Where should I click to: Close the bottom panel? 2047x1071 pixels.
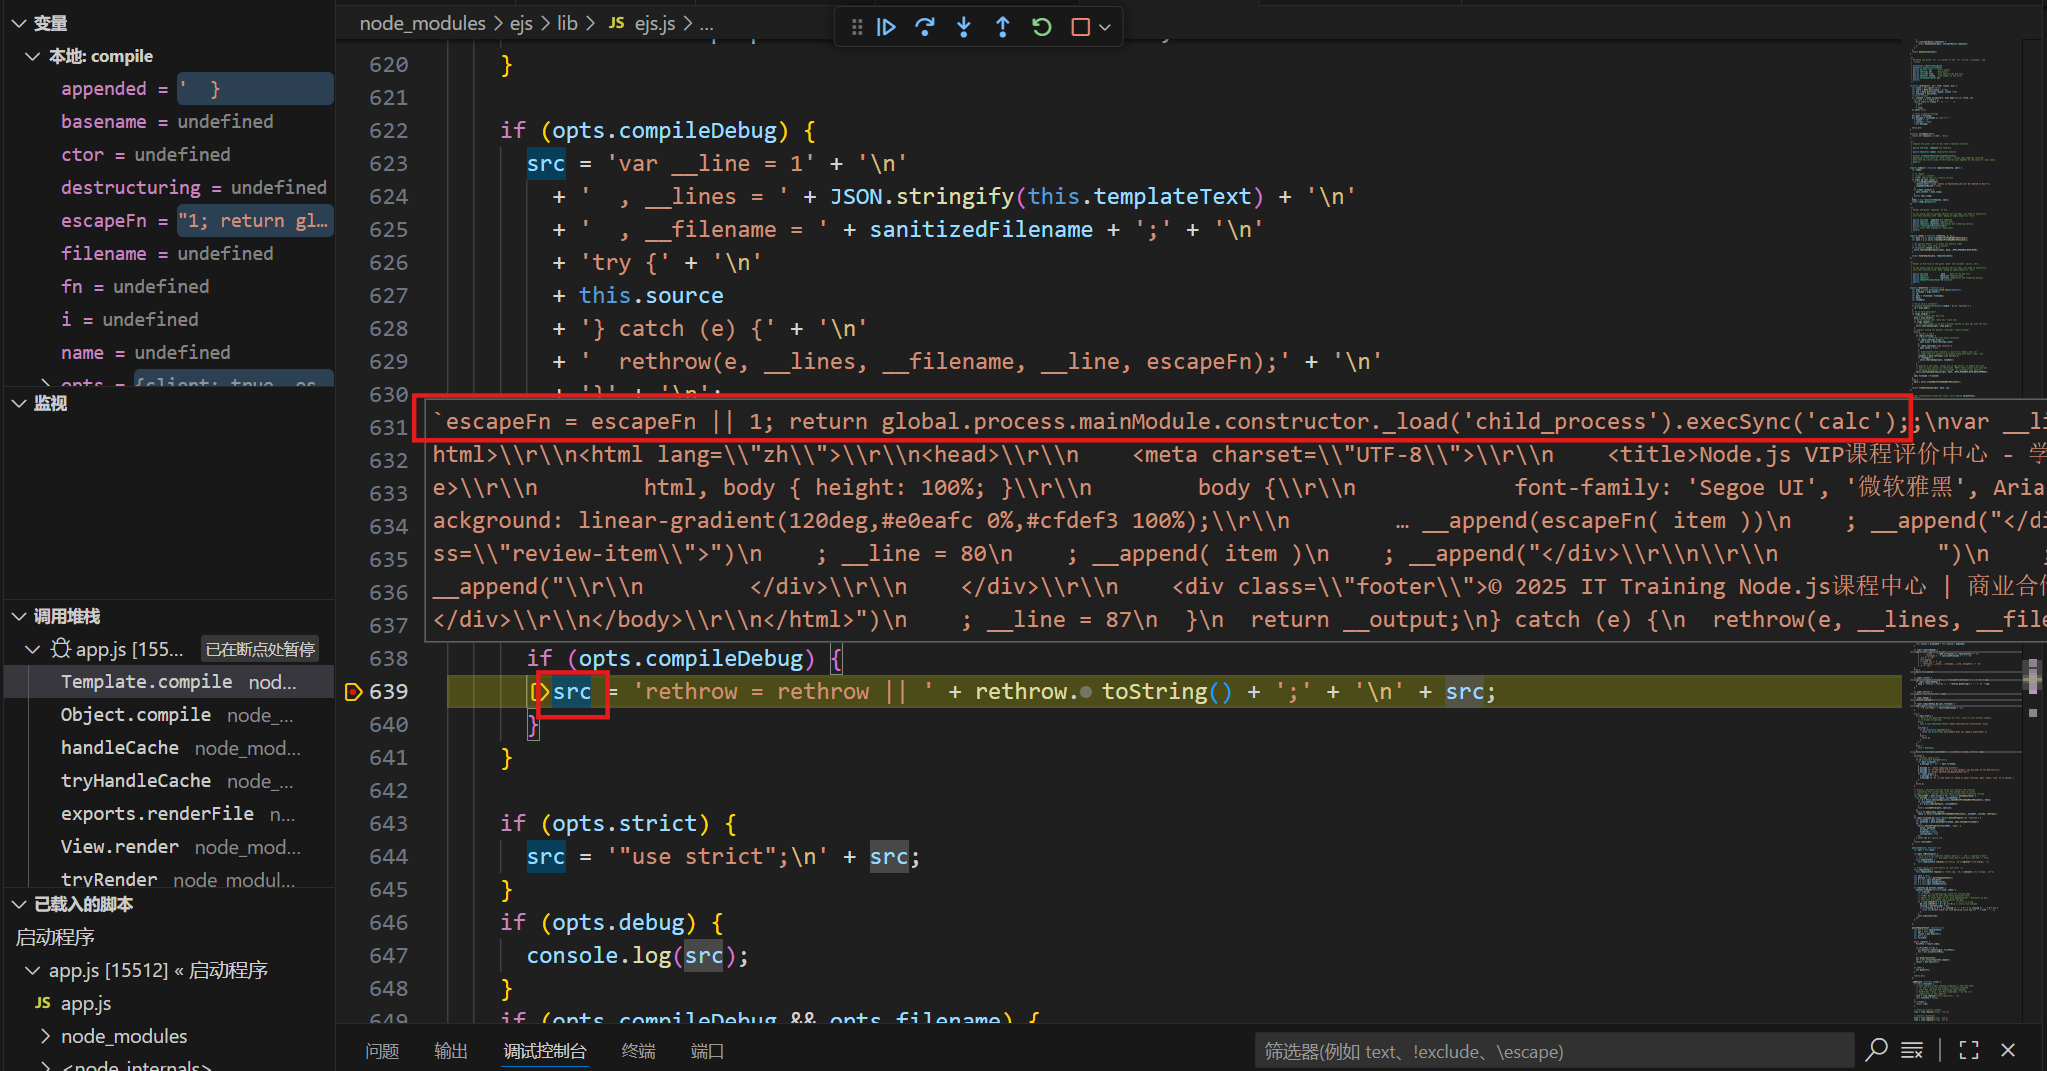tap(2008, 1050)
